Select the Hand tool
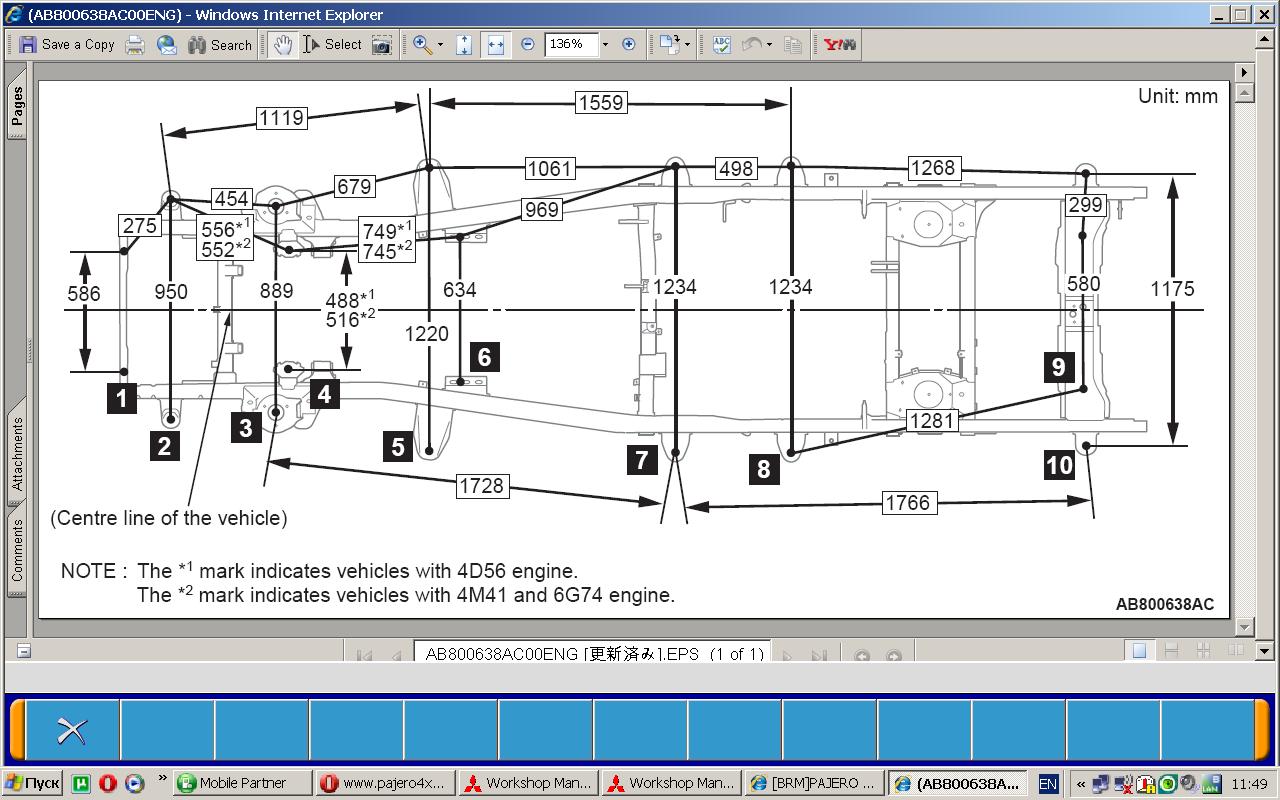Screen dimensions: 1280x800 (x=283, y=44)
